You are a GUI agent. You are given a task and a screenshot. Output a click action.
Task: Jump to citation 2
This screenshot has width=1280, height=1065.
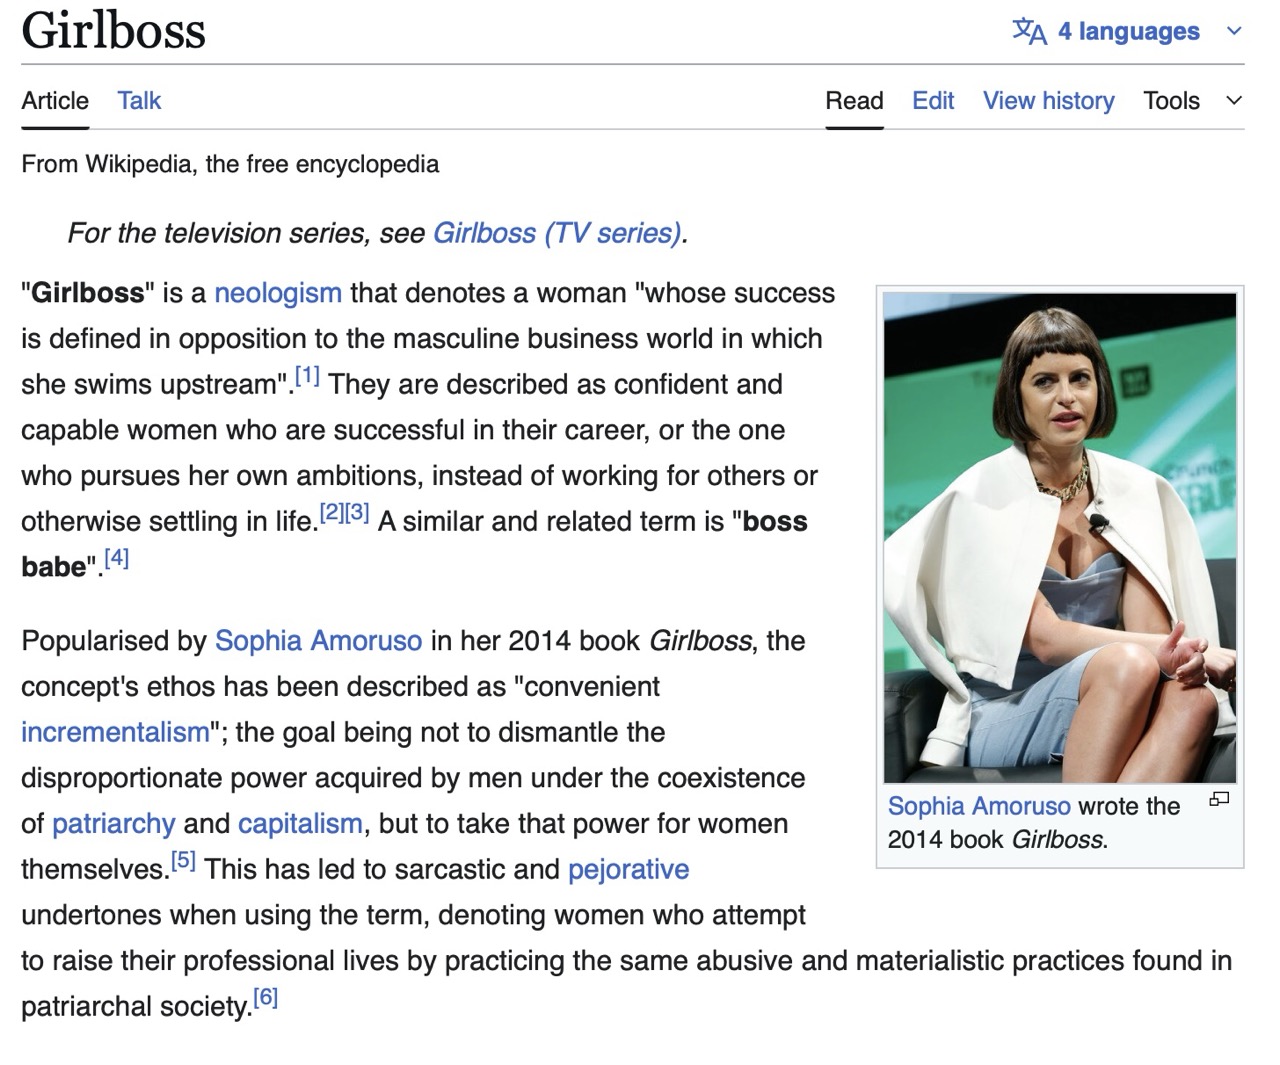pyautogui.click(x=332, y=513)
